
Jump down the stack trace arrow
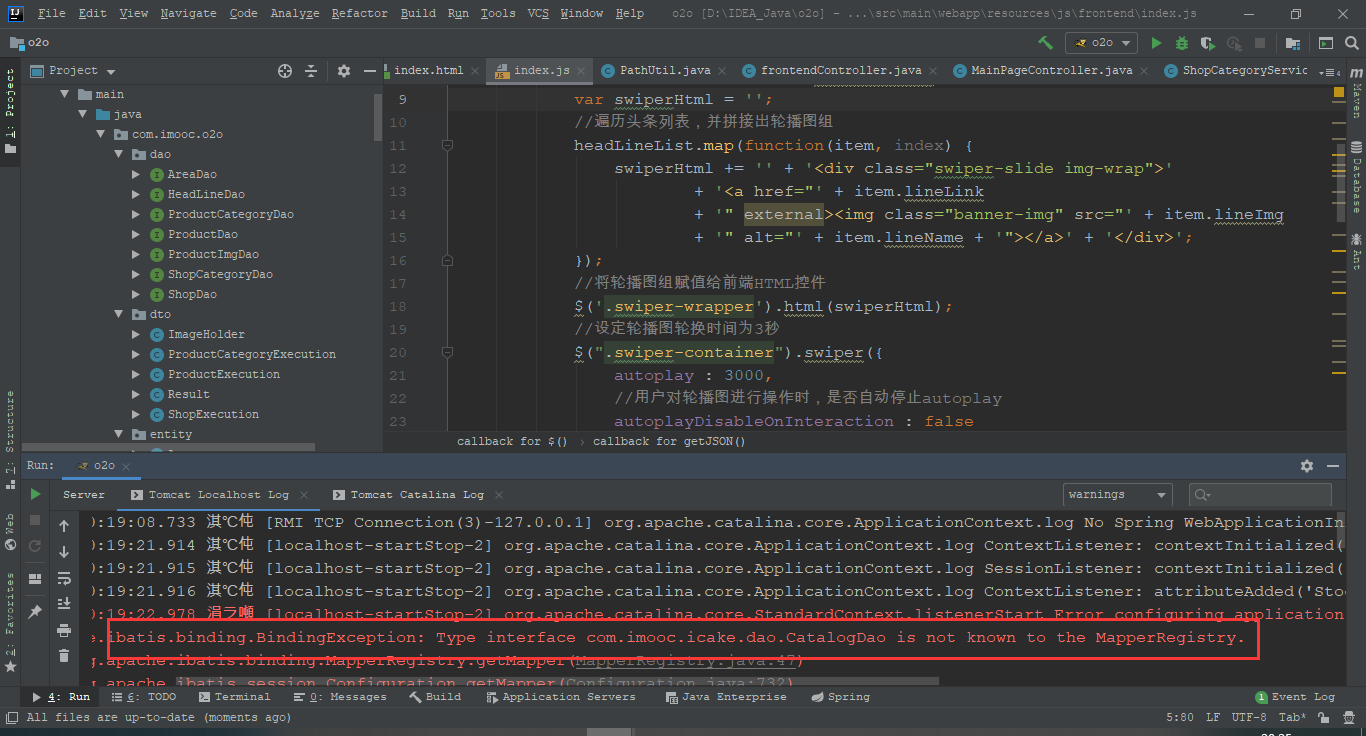click(64, 552)
